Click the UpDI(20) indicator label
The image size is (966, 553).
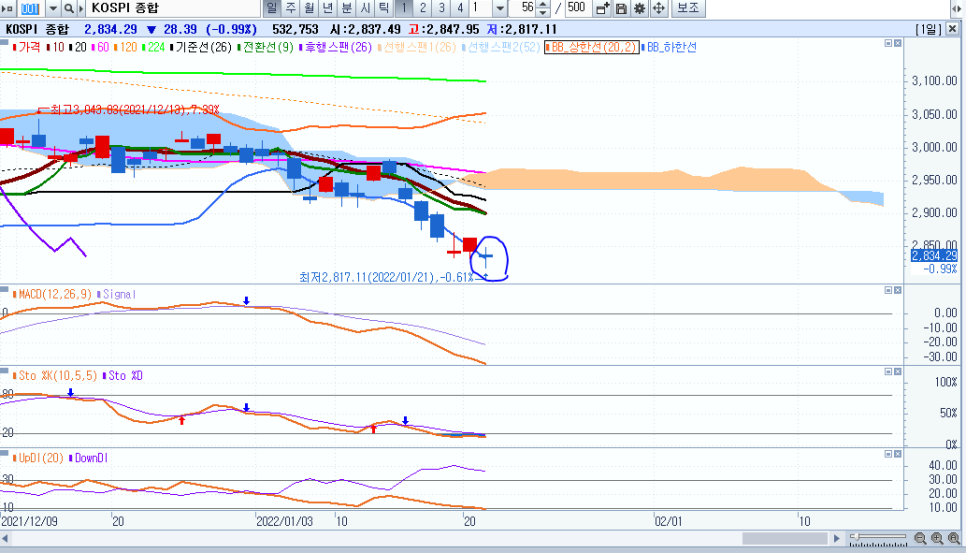pyautogui.click(x=38, y=458)
